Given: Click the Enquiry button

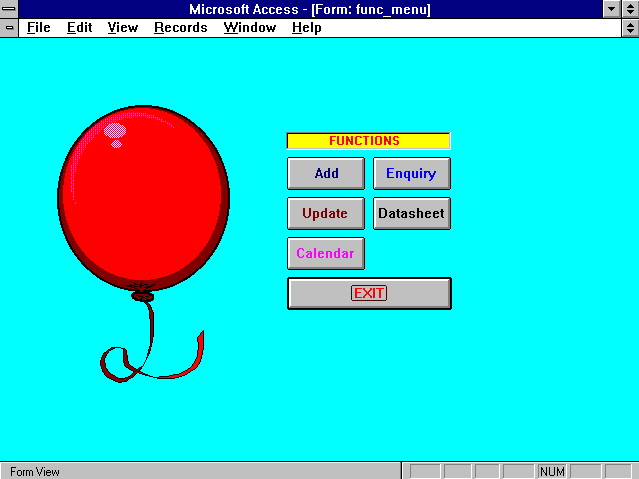Looking at the screenshot, I should (x=412, y=173).
